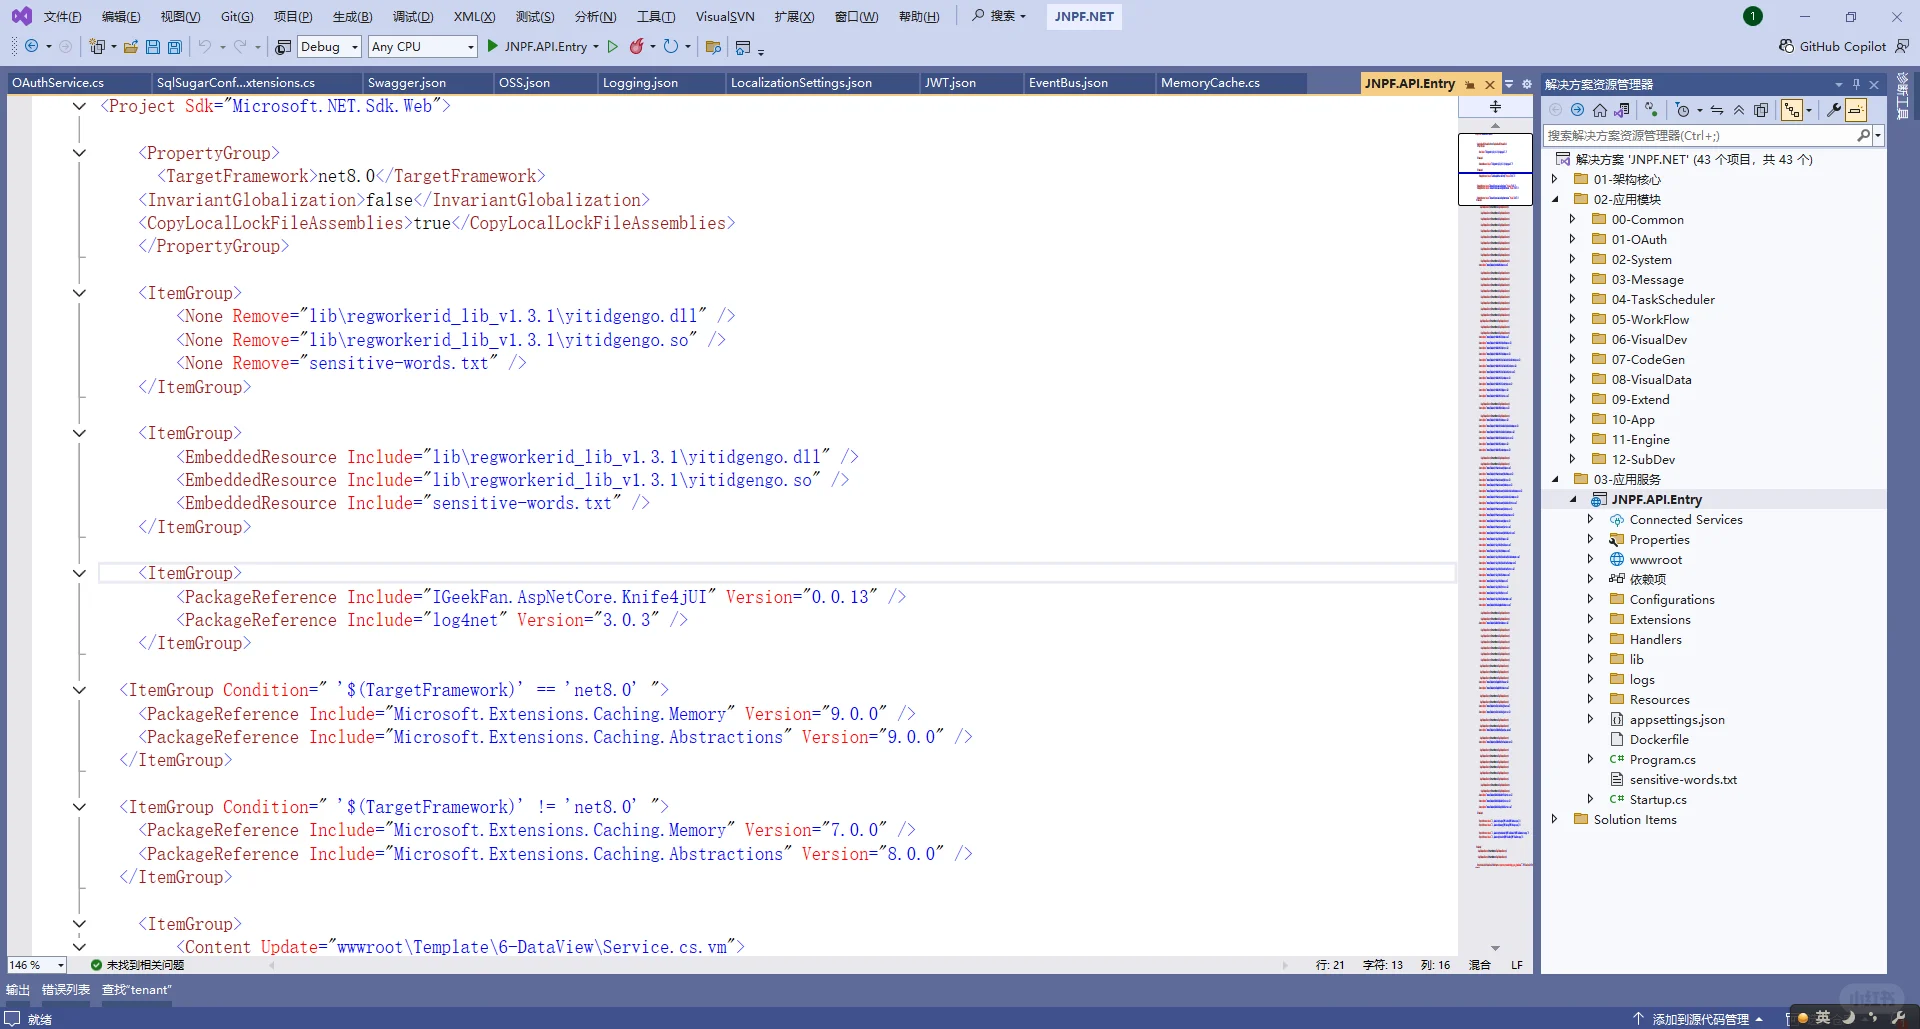The image size is (1920, 1029).
Task: Toggle auto-hide pin of Solution Explorer
Action: point(1856,84)
